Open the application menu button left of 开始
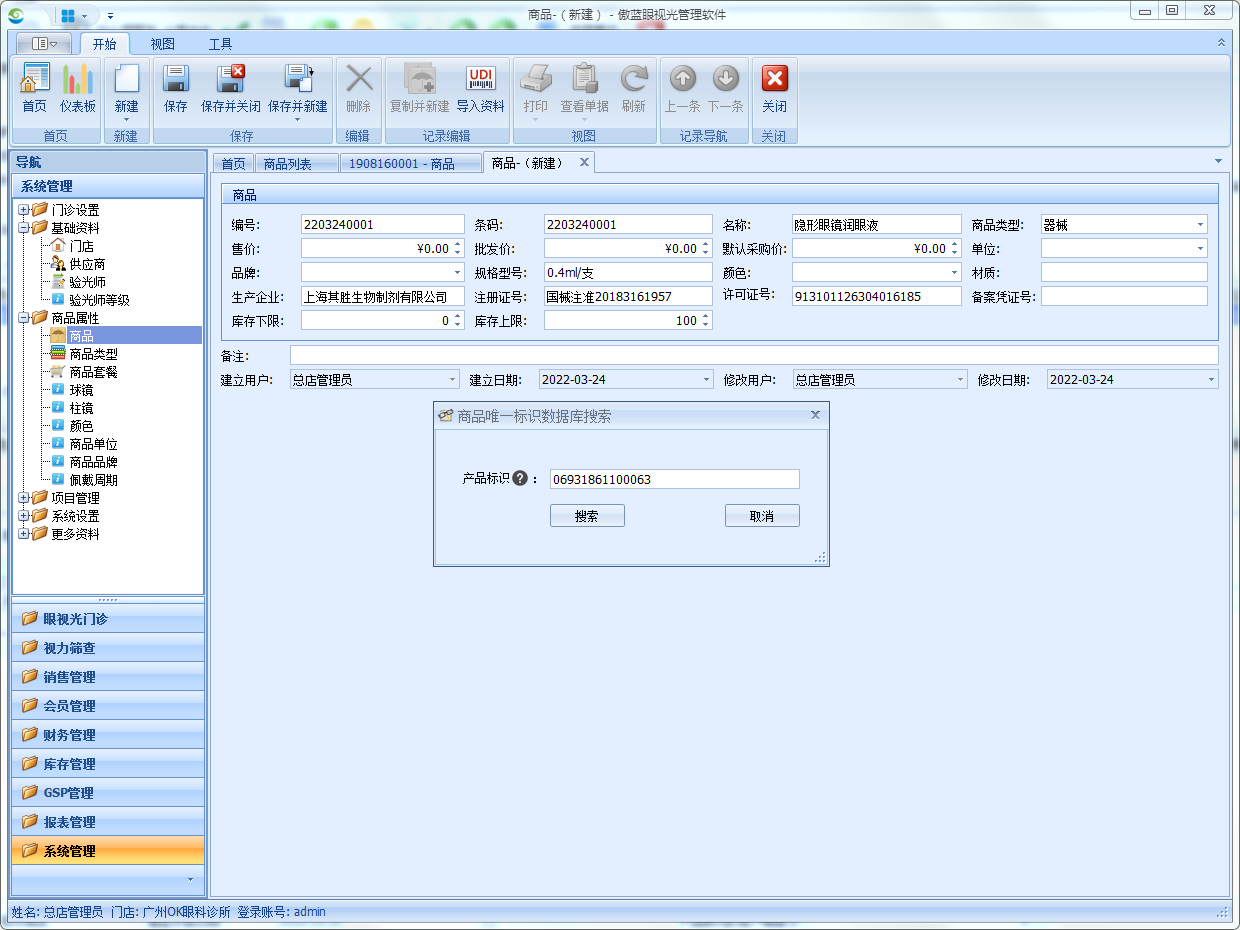Screen dimensions: 1240x930 point(44,44)
